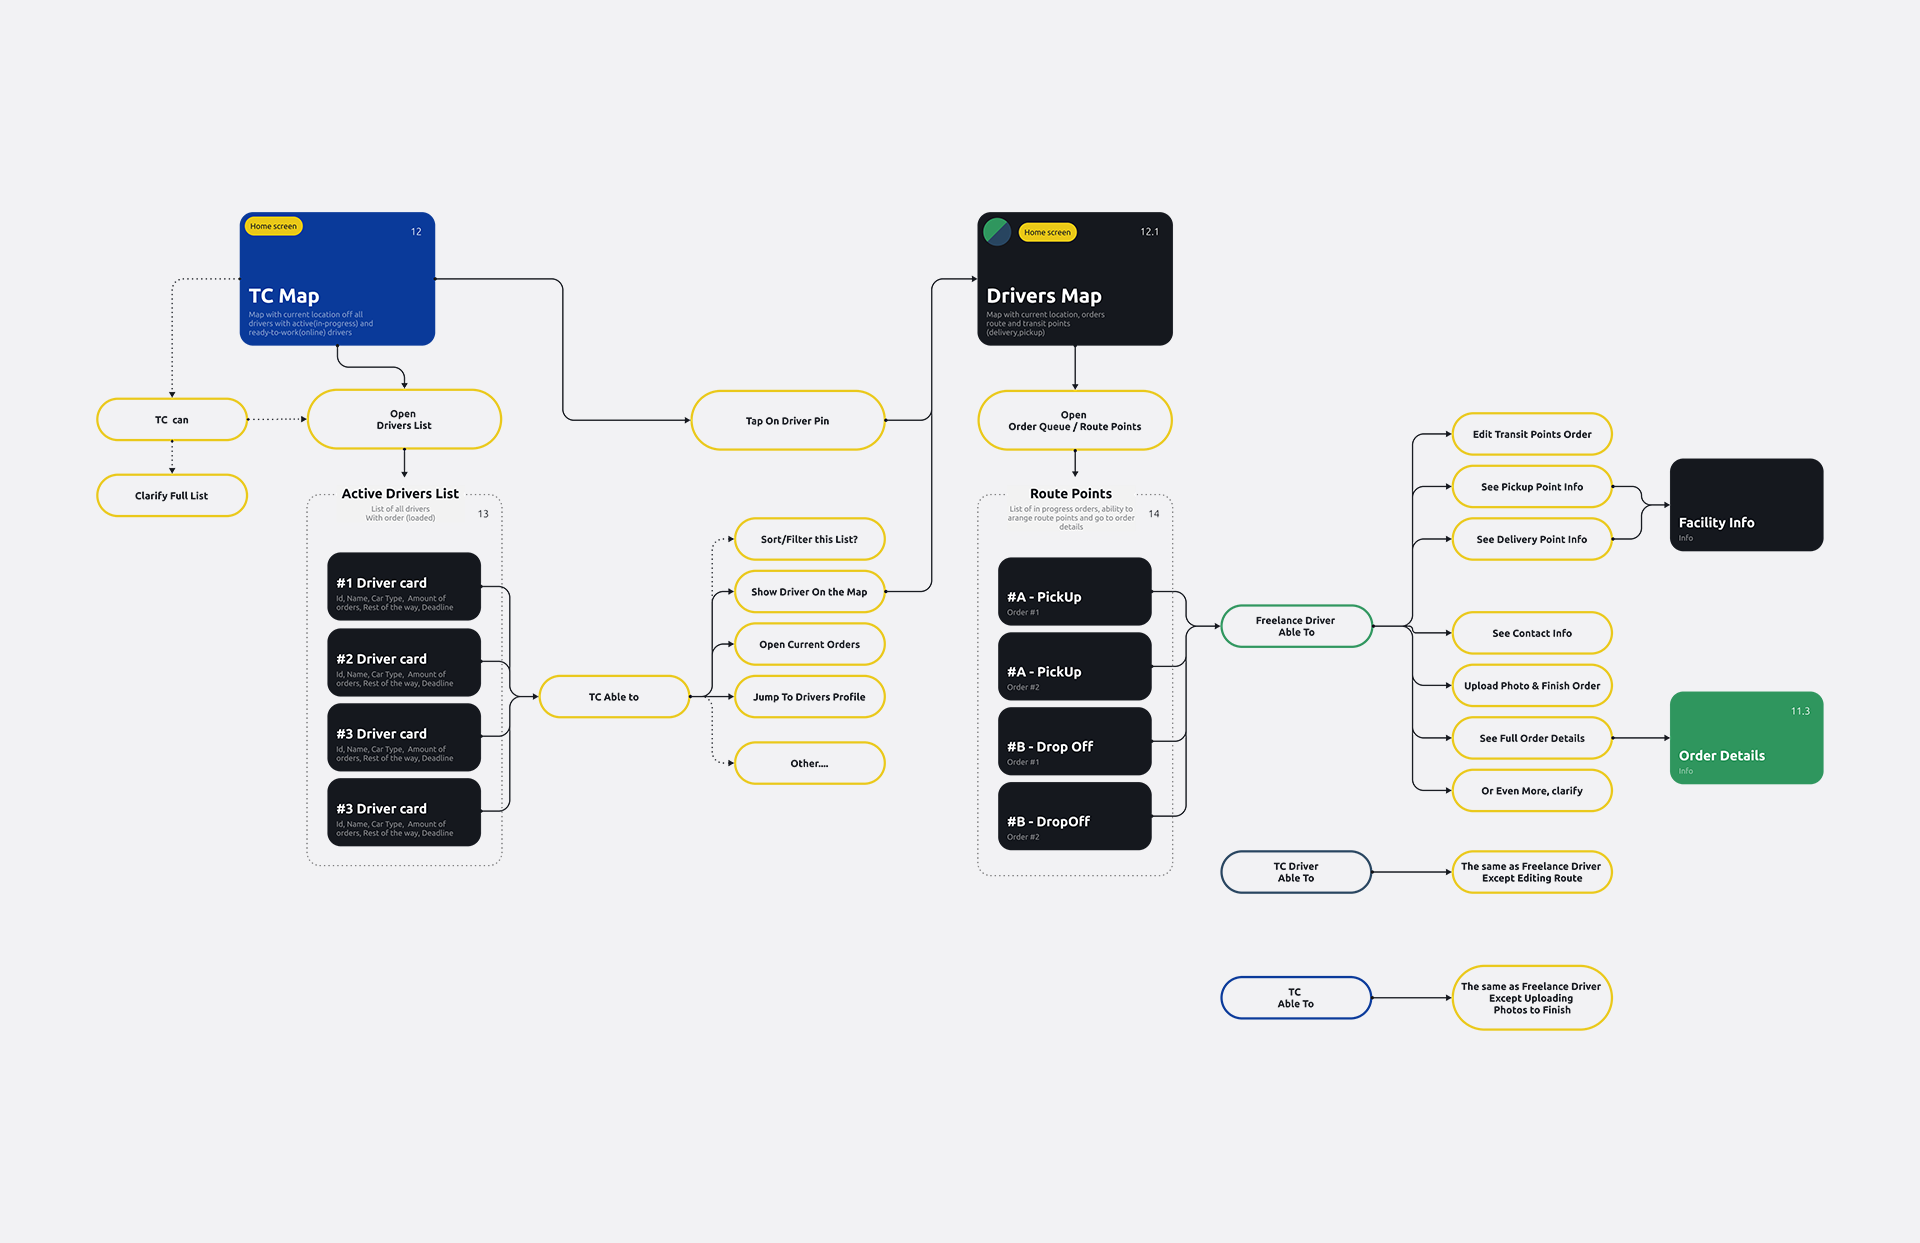Click the Edit Transit Points Order node
The width and height of the screenshot is (1920, 1243).
tap(1531, 434)
